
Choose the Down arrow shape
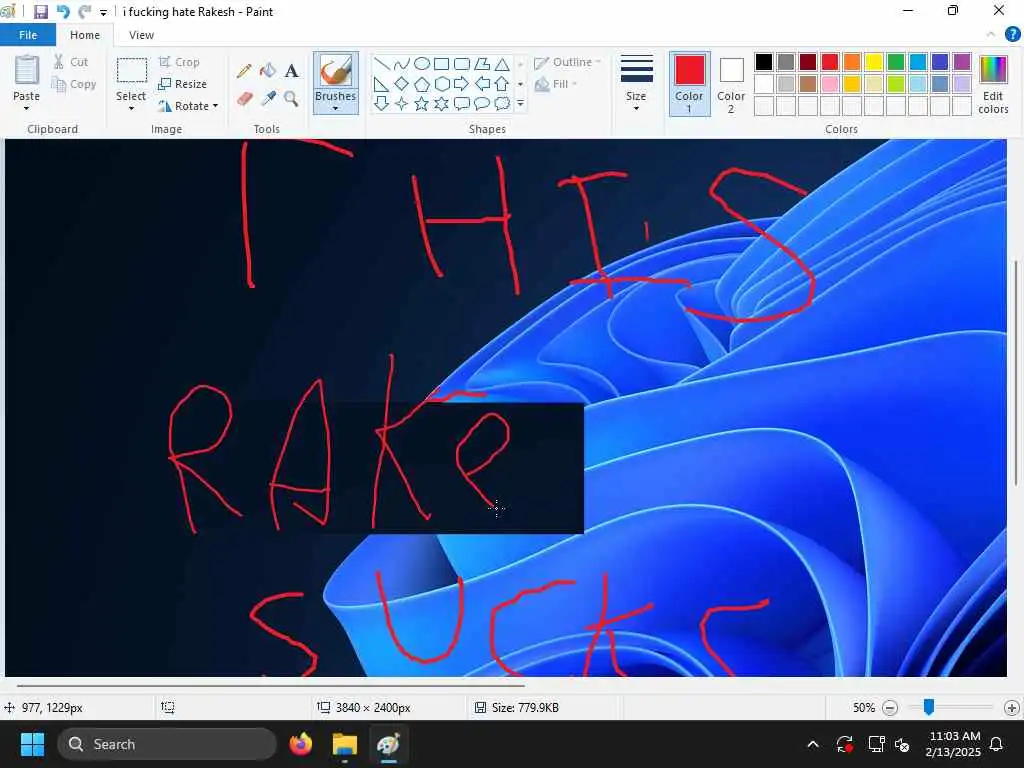pyautogui.click(x=382, y=103)
